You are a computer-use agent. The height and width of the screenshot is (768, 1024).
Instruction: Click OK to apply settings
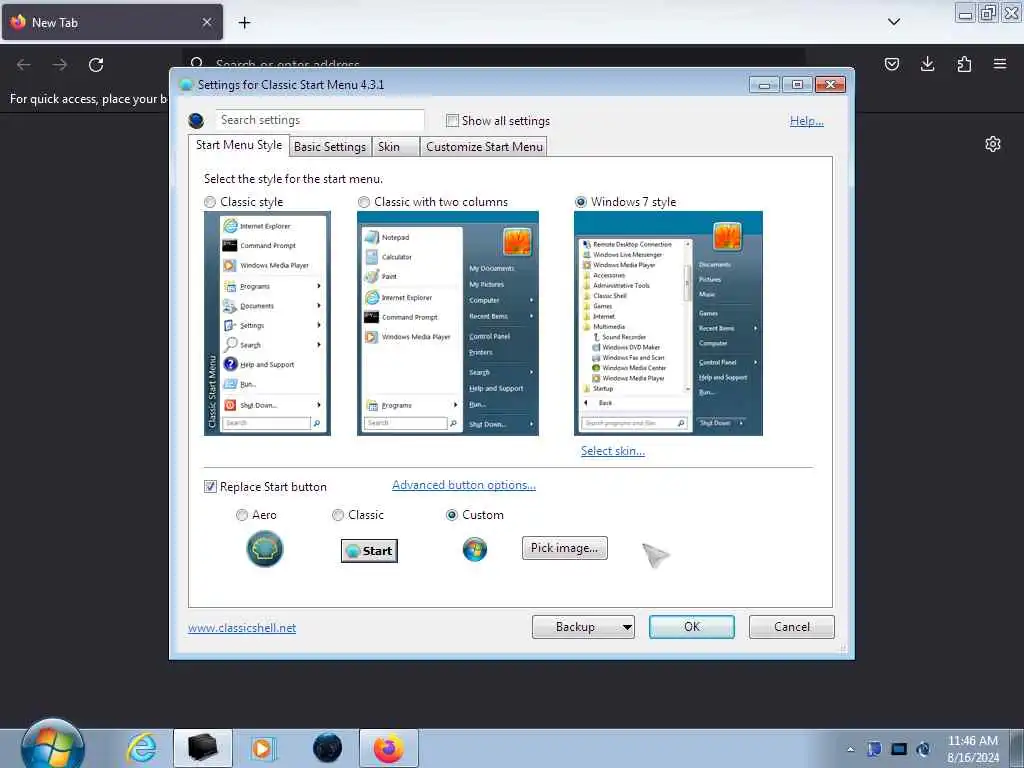[x=692, y=627]
